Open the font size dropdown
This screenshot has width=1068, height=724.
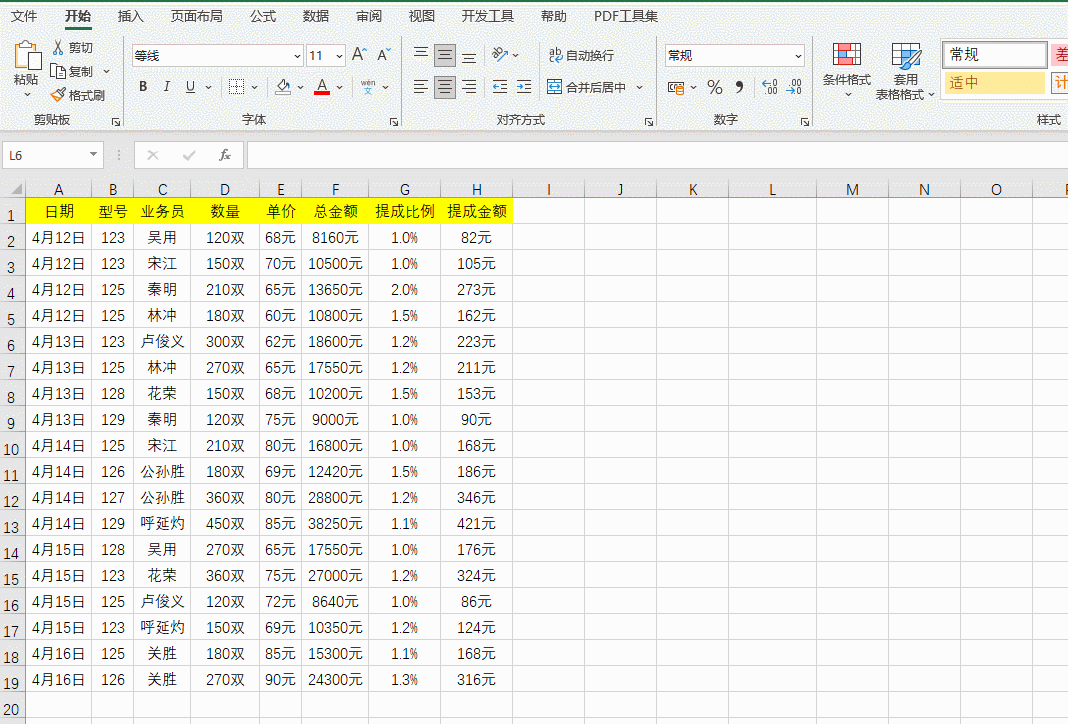click(x=339, y=56)
